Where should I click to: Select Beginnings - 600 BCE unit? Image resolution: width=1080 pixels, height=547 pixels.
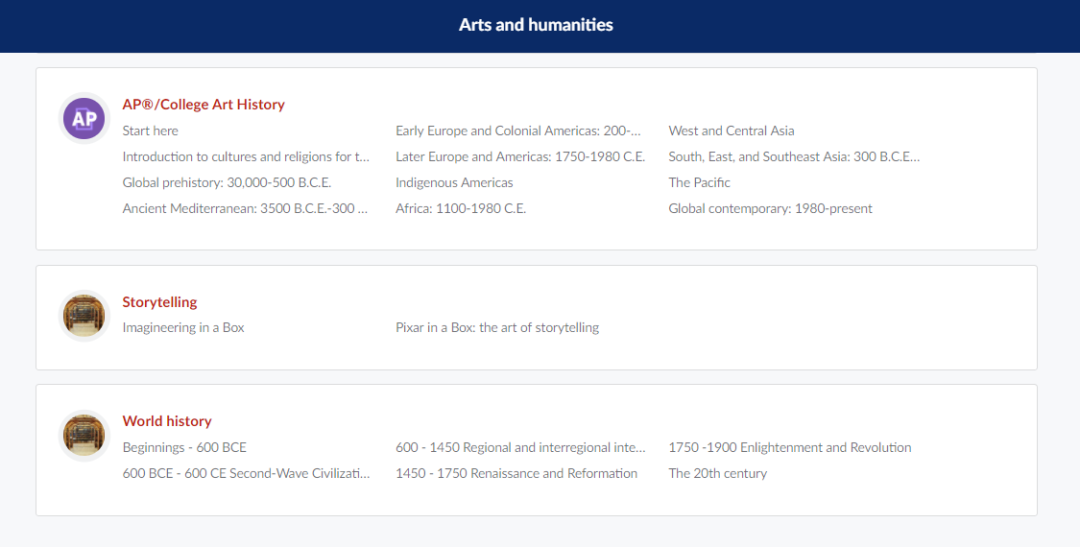[184, 447]
